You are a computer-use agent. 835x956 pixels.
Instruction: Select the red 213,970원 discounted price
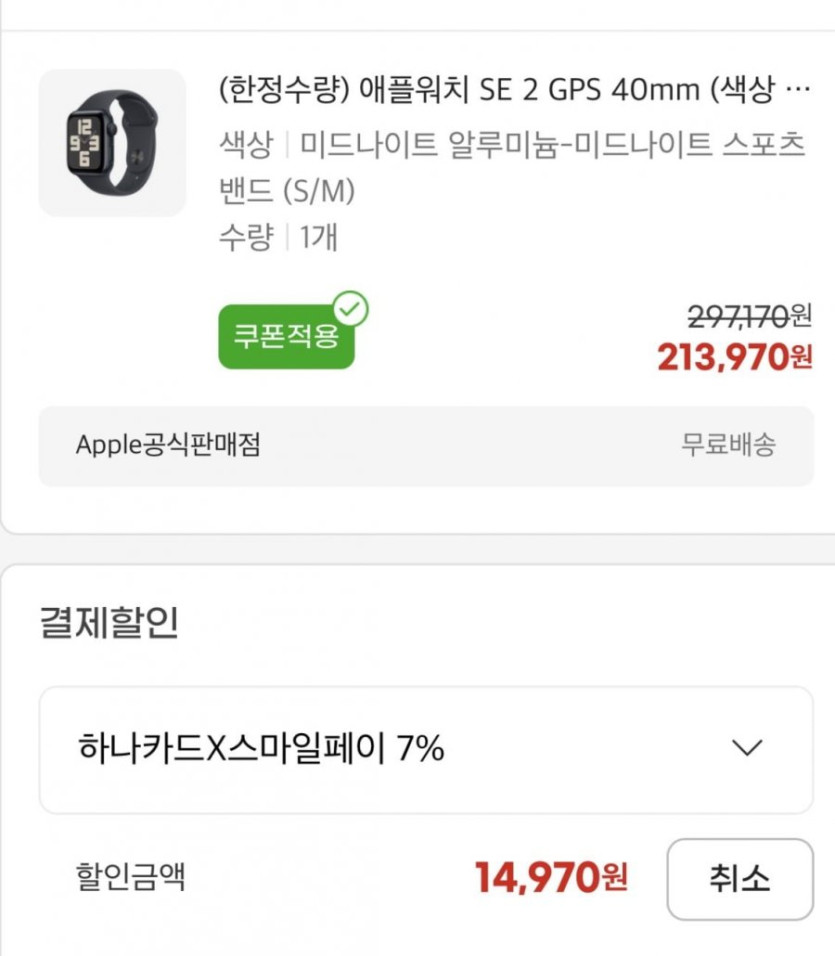tap(734, 357)
